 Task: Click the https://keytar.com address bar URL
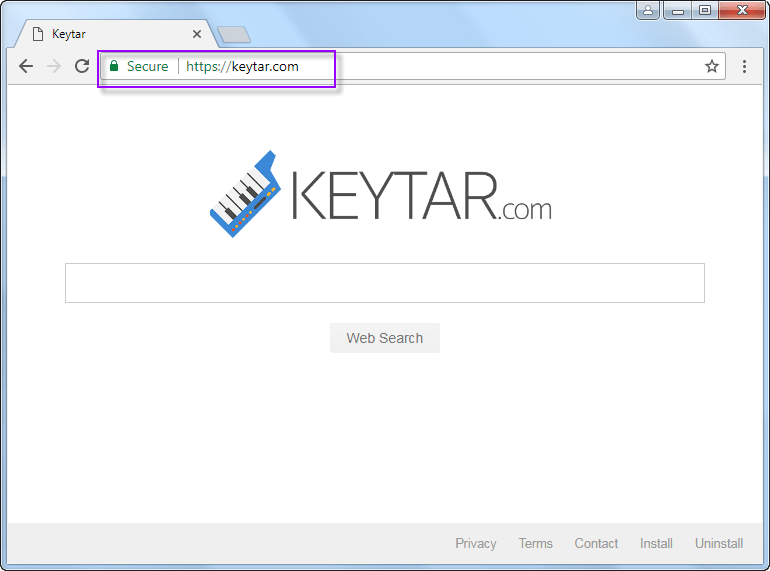click(x=242, y=66)
